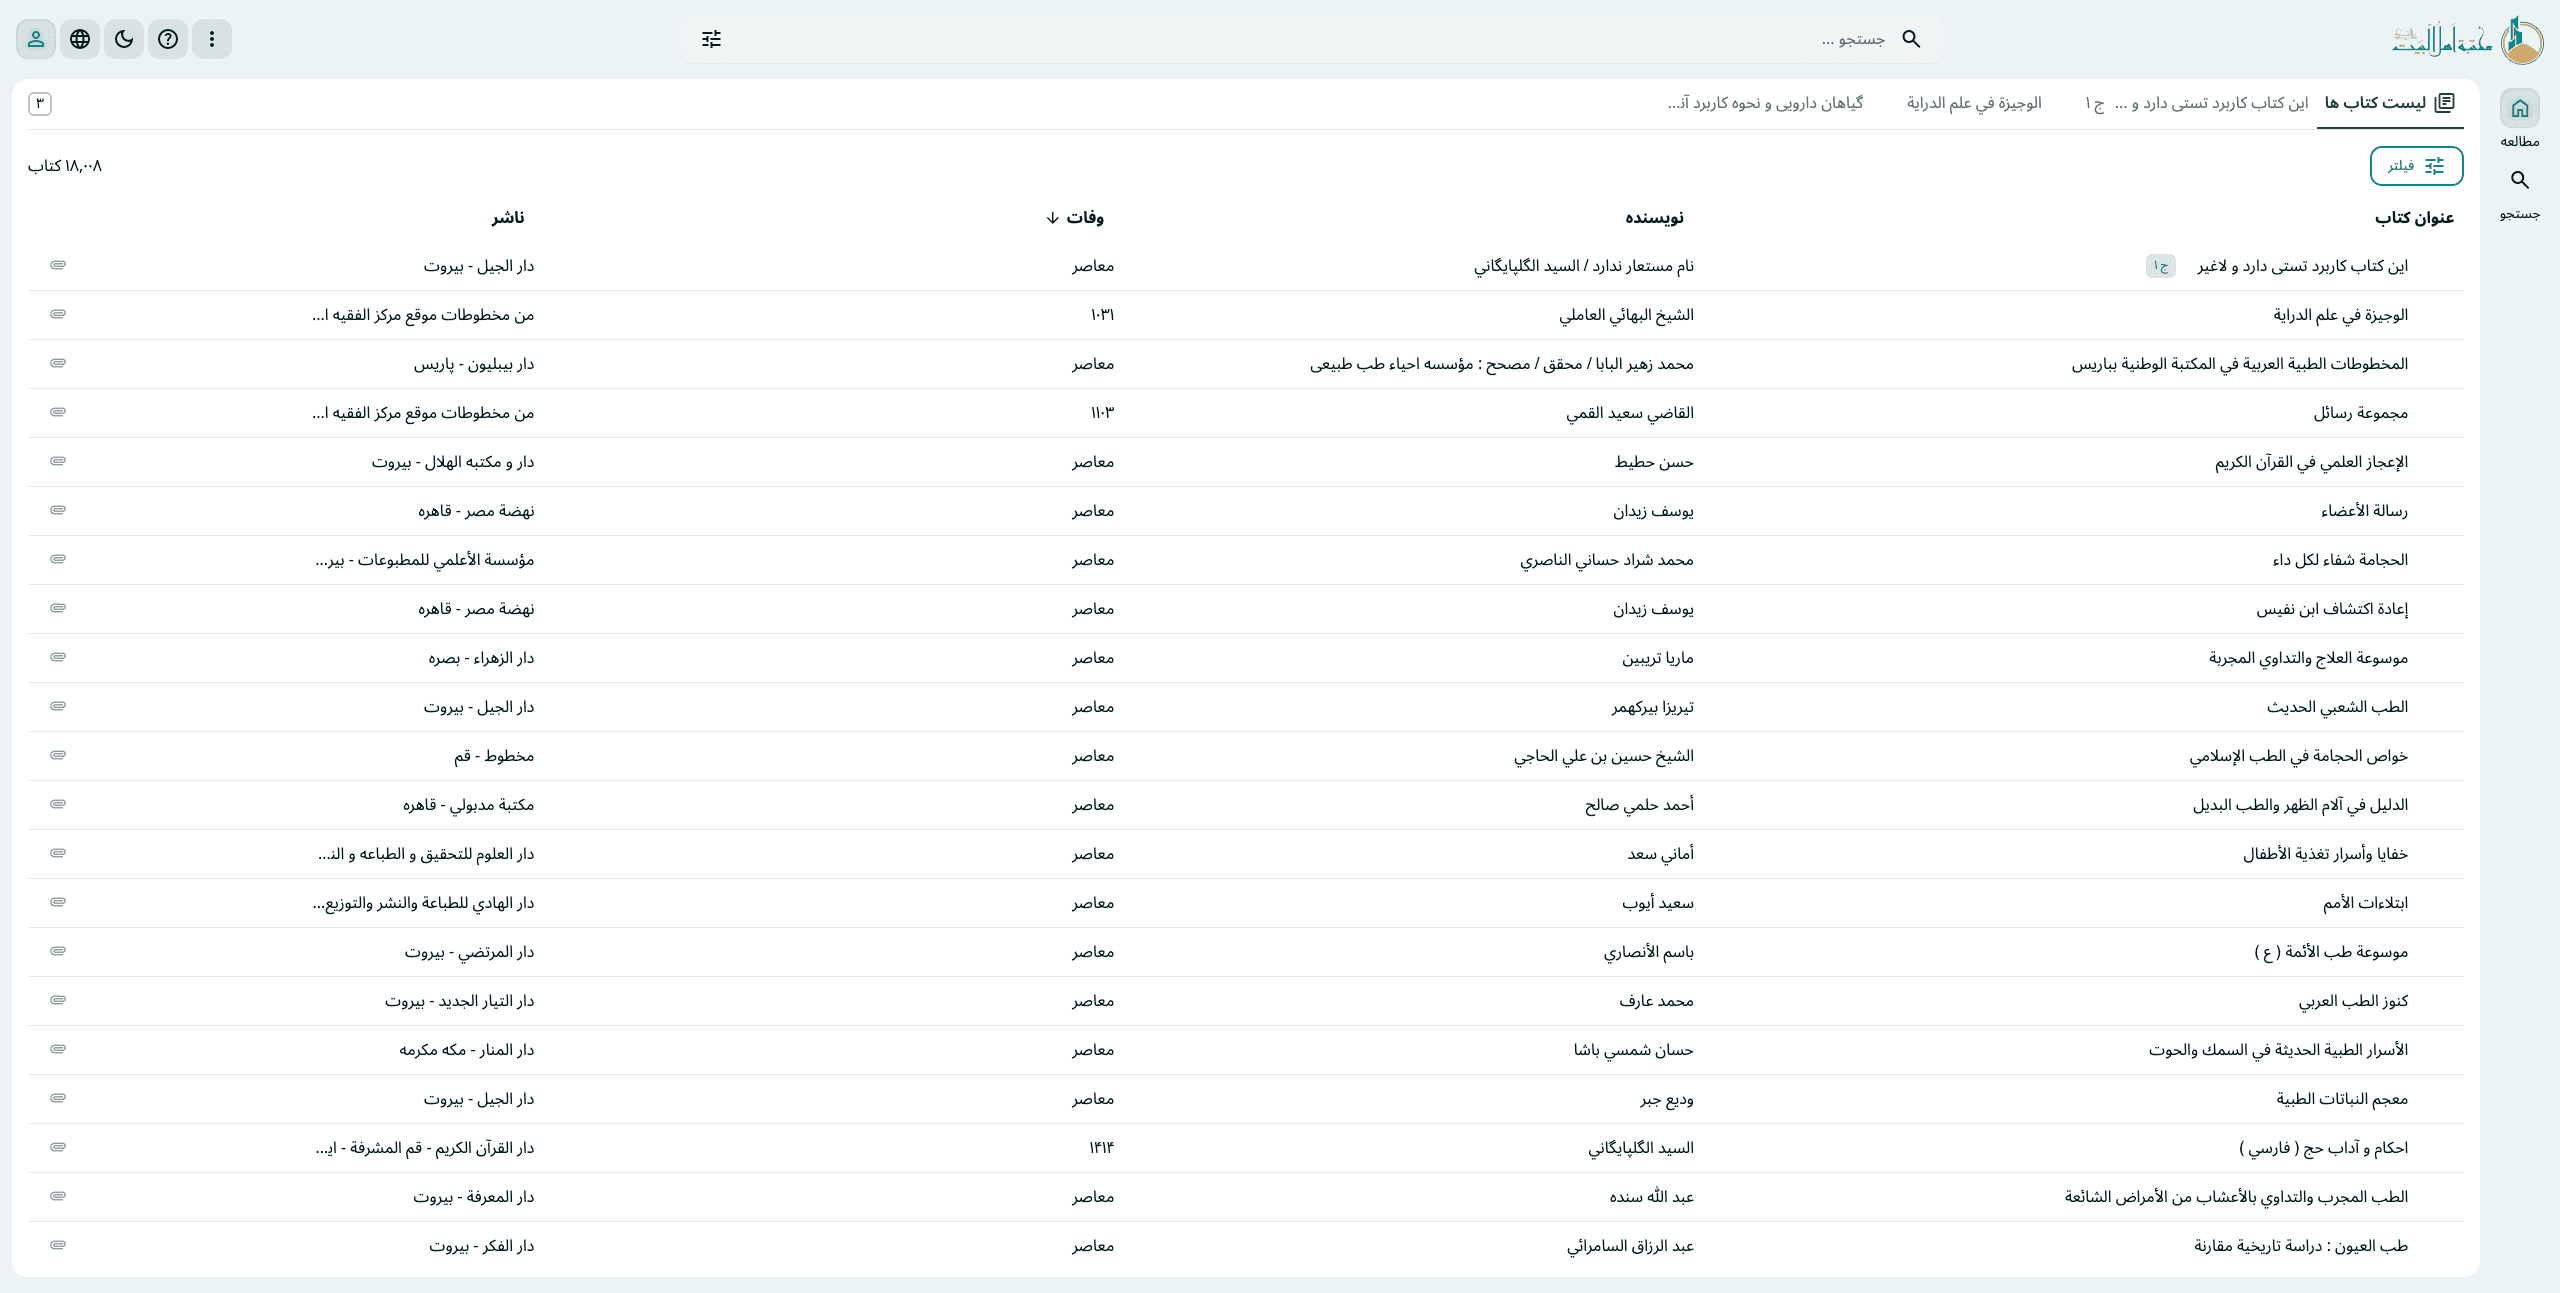Open book مجموعة رسائل
Image resolution: width=2560 pixels, height=1293 pixels.
click(x=2360, y=413)
